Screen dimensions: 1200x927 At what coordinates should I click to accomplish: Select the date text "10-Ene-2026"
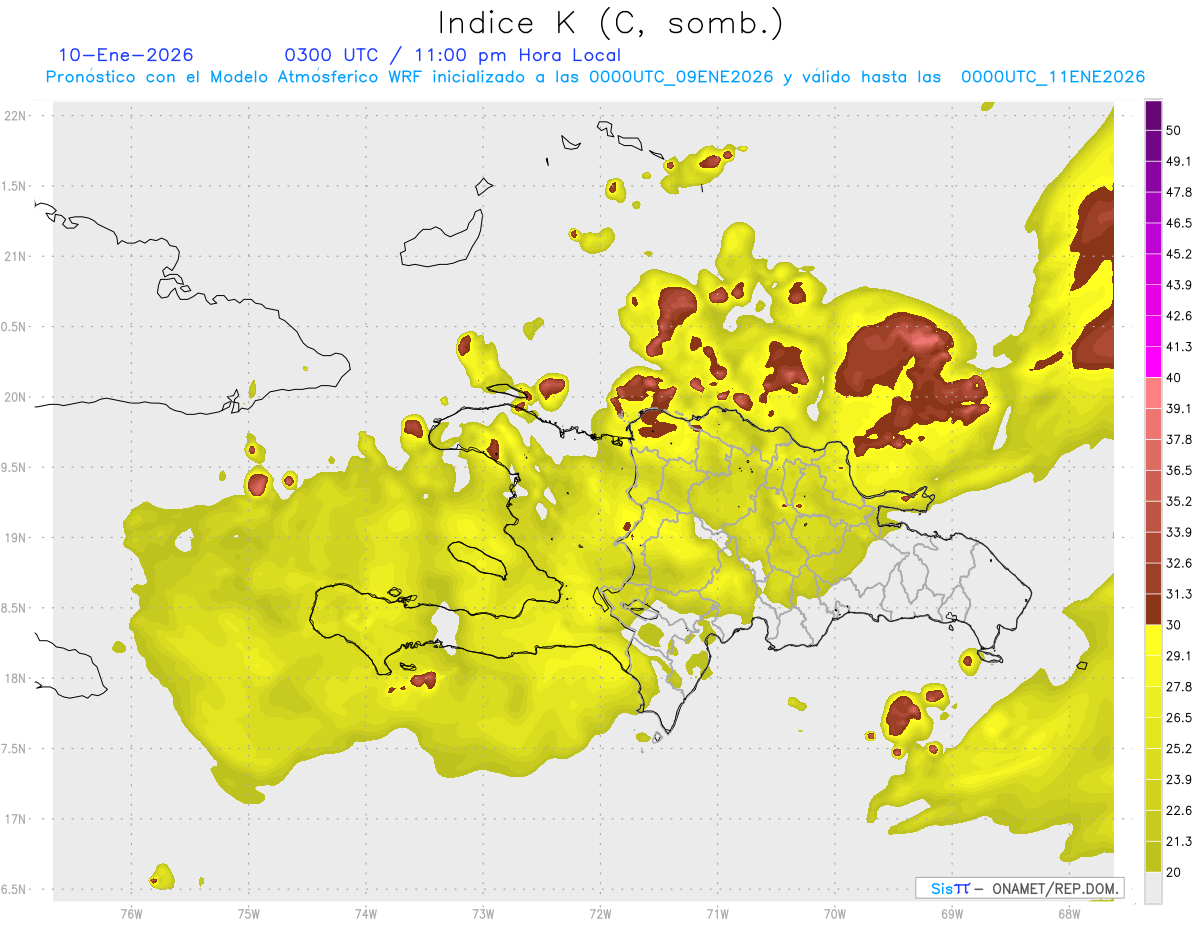point(126,55)
